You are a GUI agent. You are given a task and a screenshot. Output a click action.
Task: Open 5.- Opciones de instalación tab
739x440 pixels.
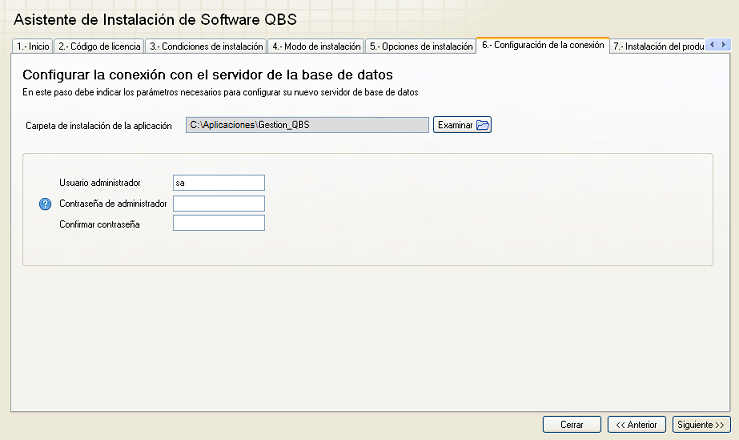(x=420, y=46)
